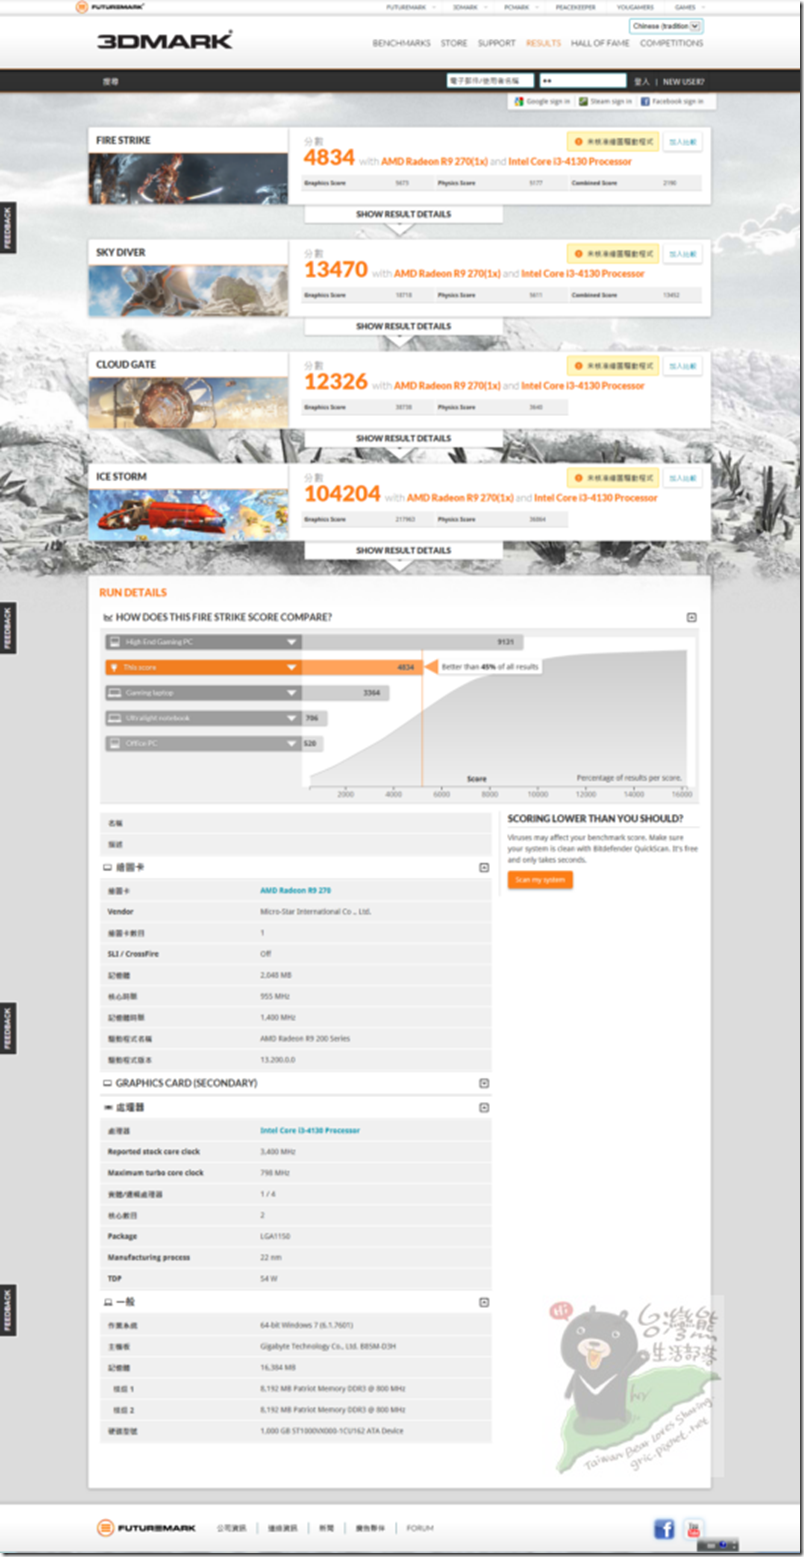Click the Cloud Gate yellow driver warning badge
The height and width of the screenshot is (1557, 804).
point(613,367)
